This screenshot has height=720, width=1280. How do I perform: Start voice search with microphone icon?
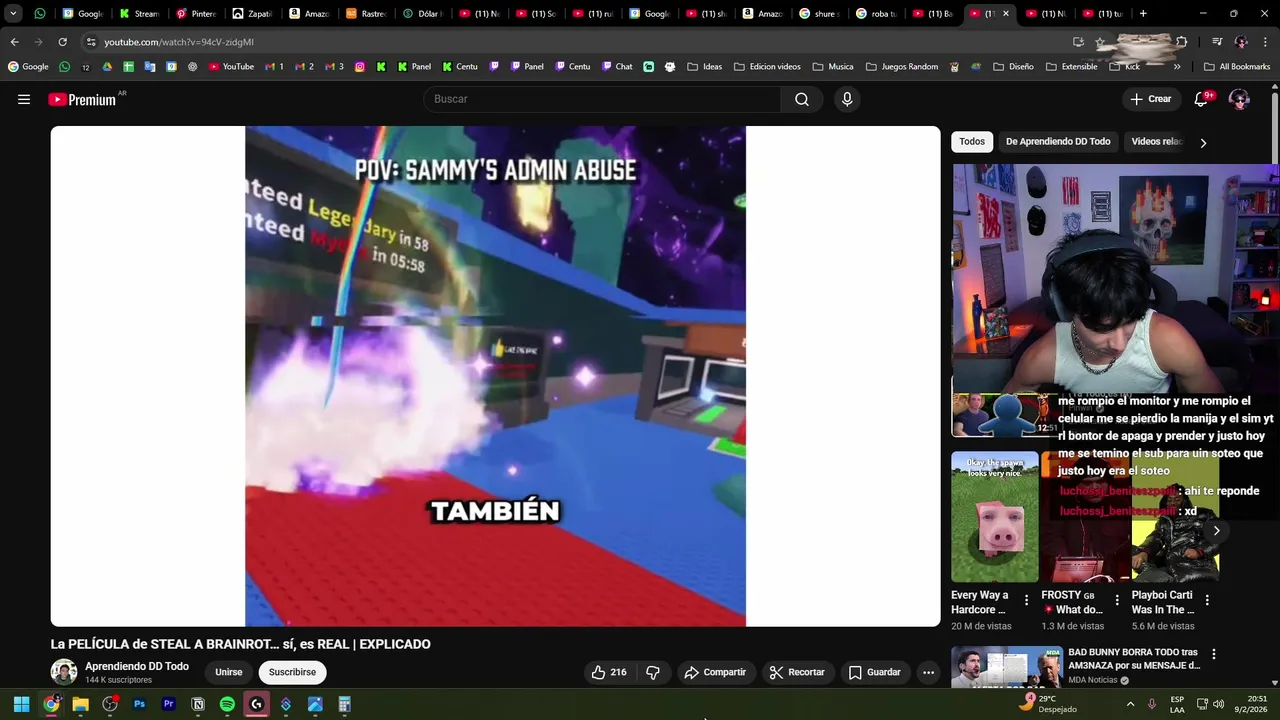click(847, 99)
